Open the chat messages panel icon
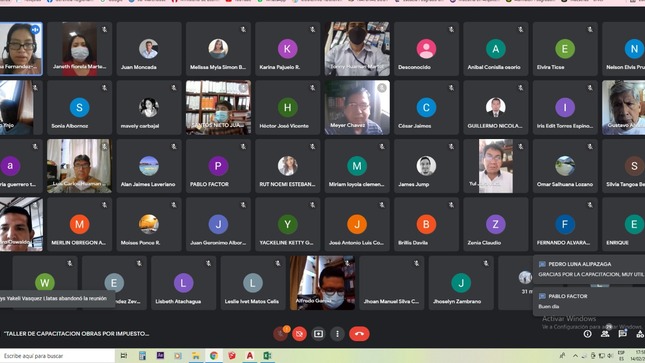 pyautogui.click(x=622, y=334)
